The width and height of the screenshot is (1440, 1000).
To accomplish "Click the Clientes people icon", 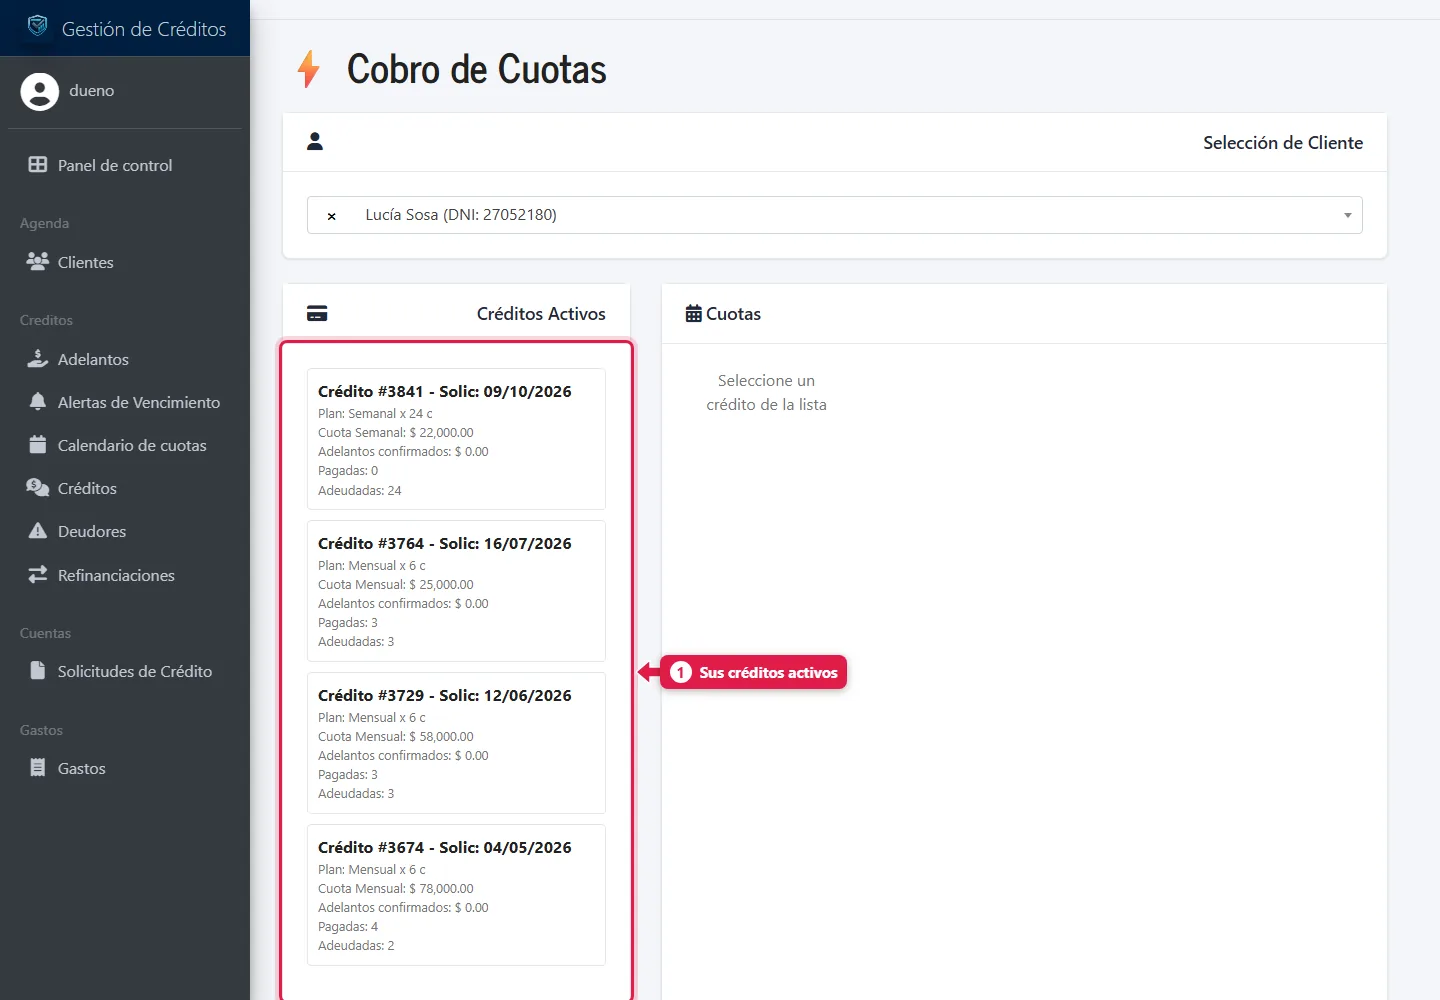I will click(38, 262).
